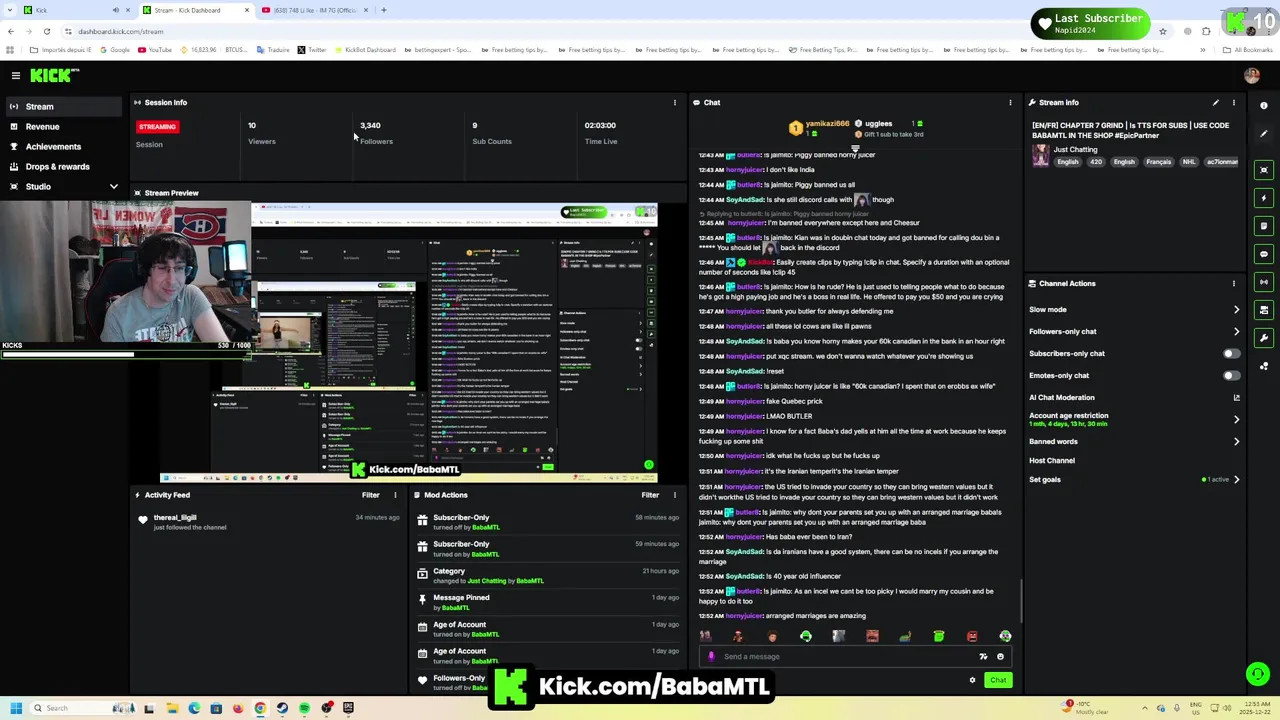Screen dimensions: 1280x720
Task: Select the lightning bolt widget icon in rail
Action: [1264, 198]
